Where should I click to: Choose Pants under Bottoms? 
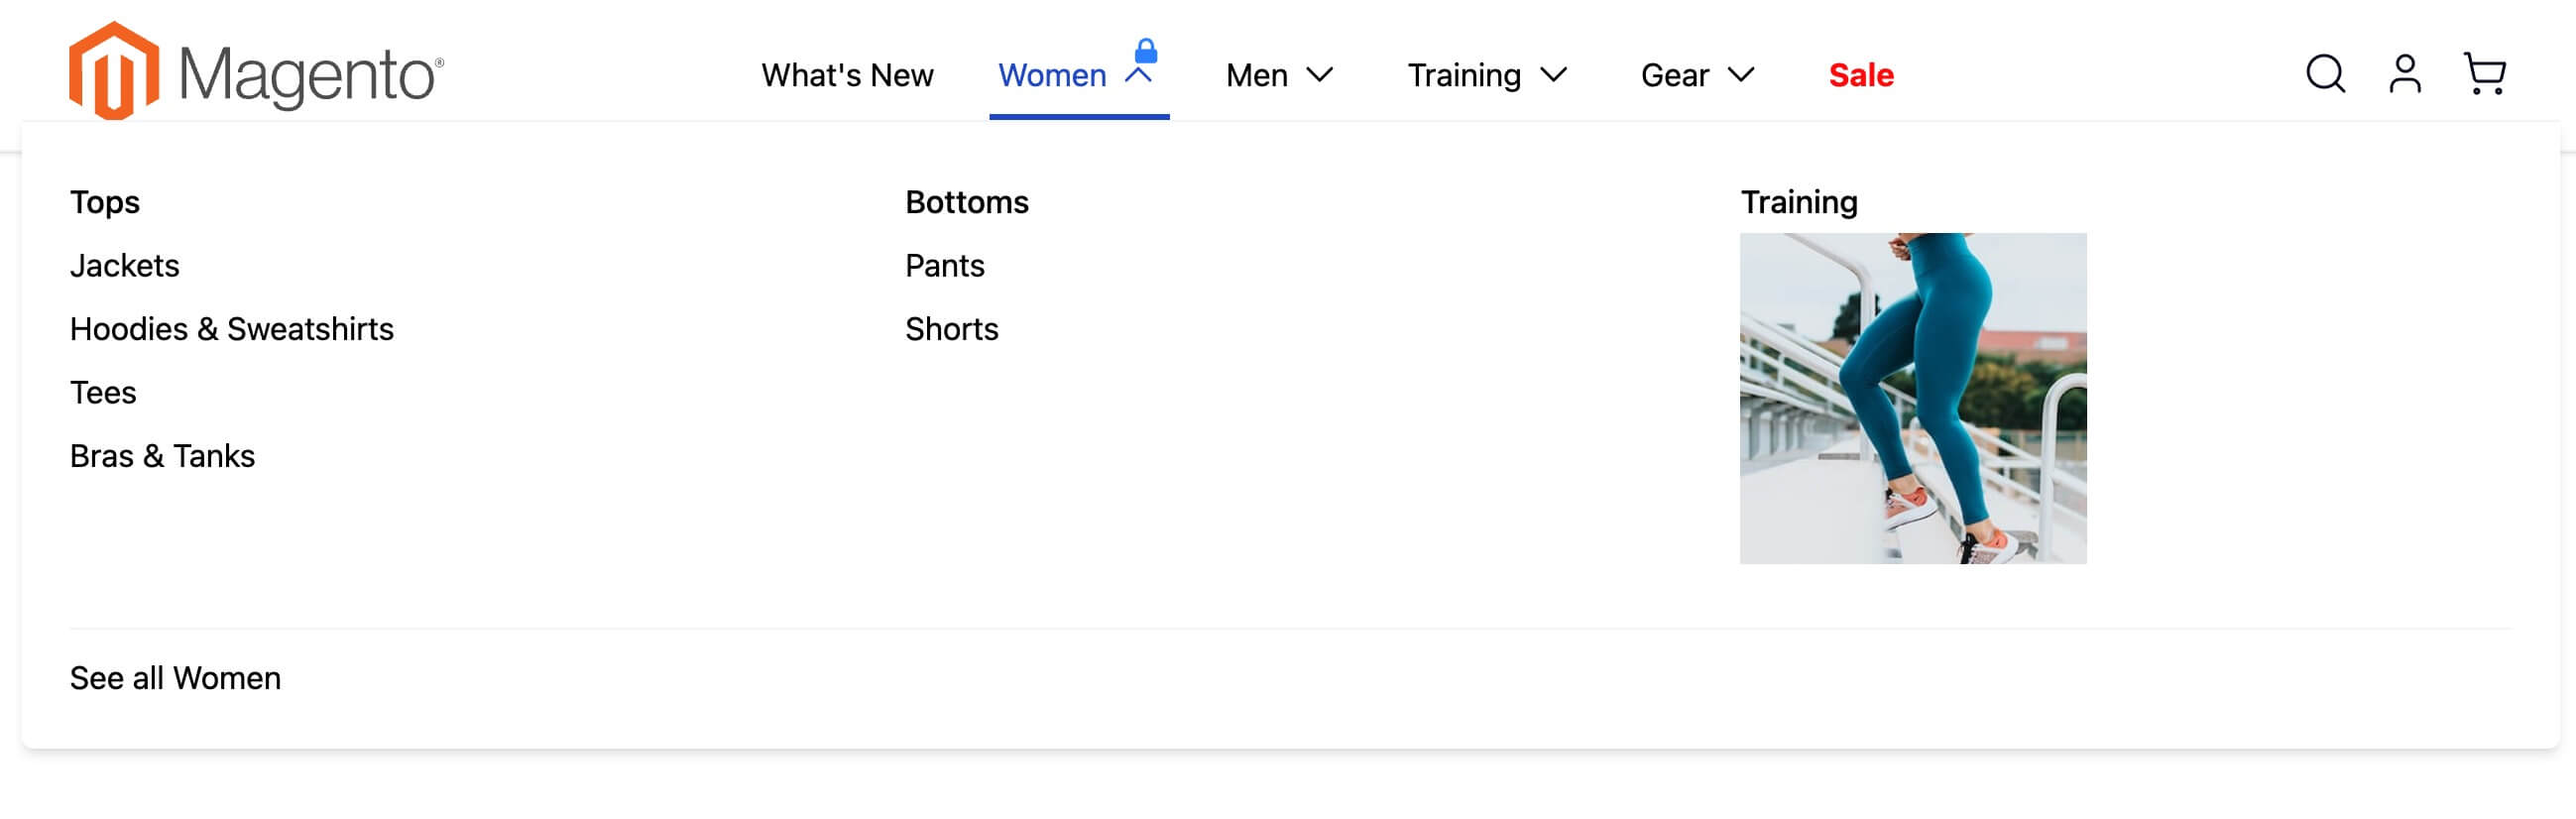(x=944, y=266)
